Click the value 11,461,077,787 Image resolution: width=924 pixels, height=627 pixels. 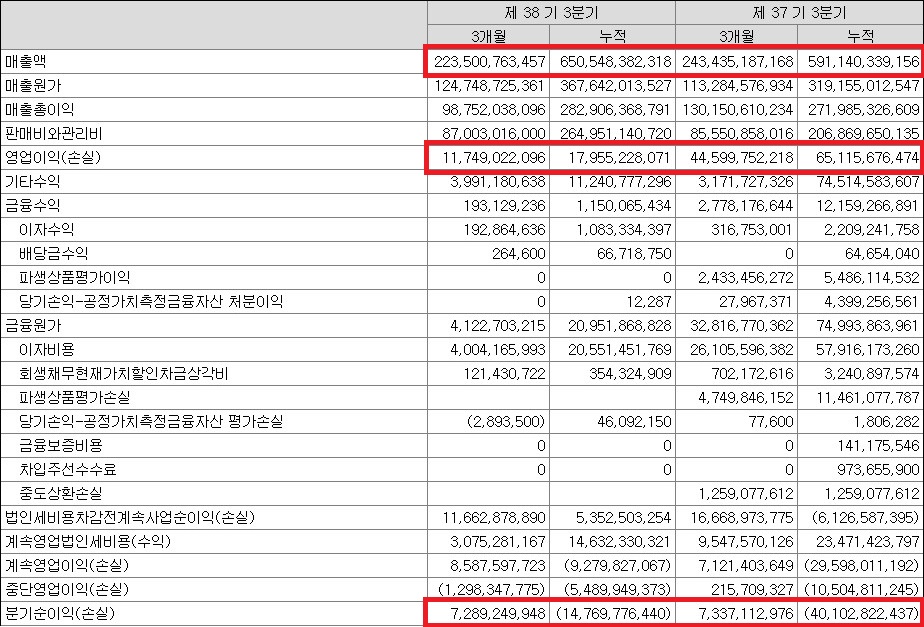click(867, 399)
